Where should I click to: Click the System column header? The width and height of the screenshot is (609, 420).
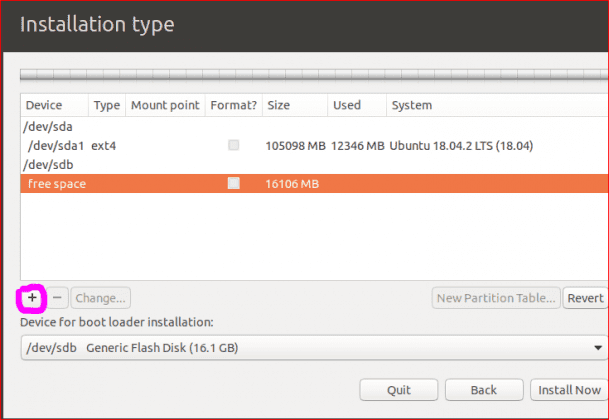(x=495, y=105)
